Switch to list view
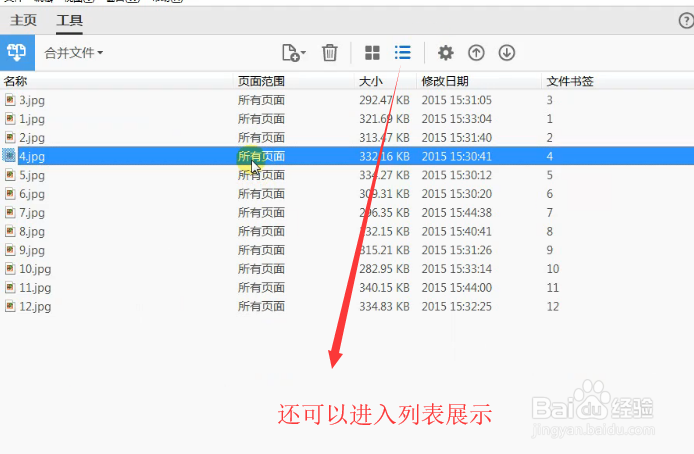The height and width of the screenshot is (454, 694). (x=403, y=52)
